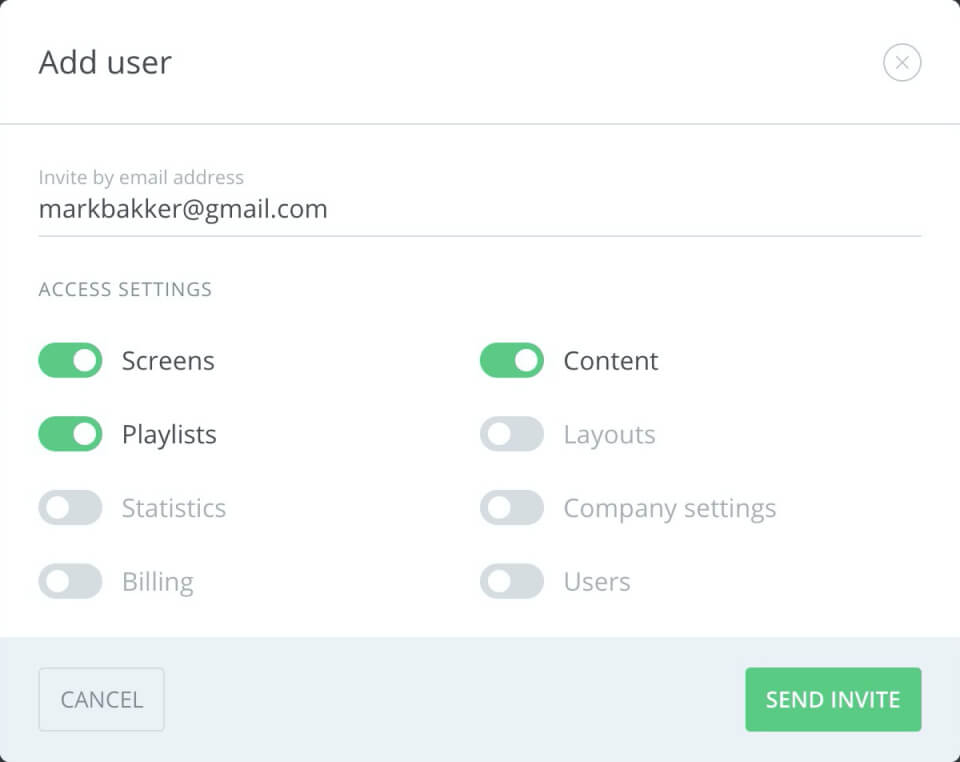Click the Layouts label text
Screen dimensions: 960x762
click(x=610, y=435)
